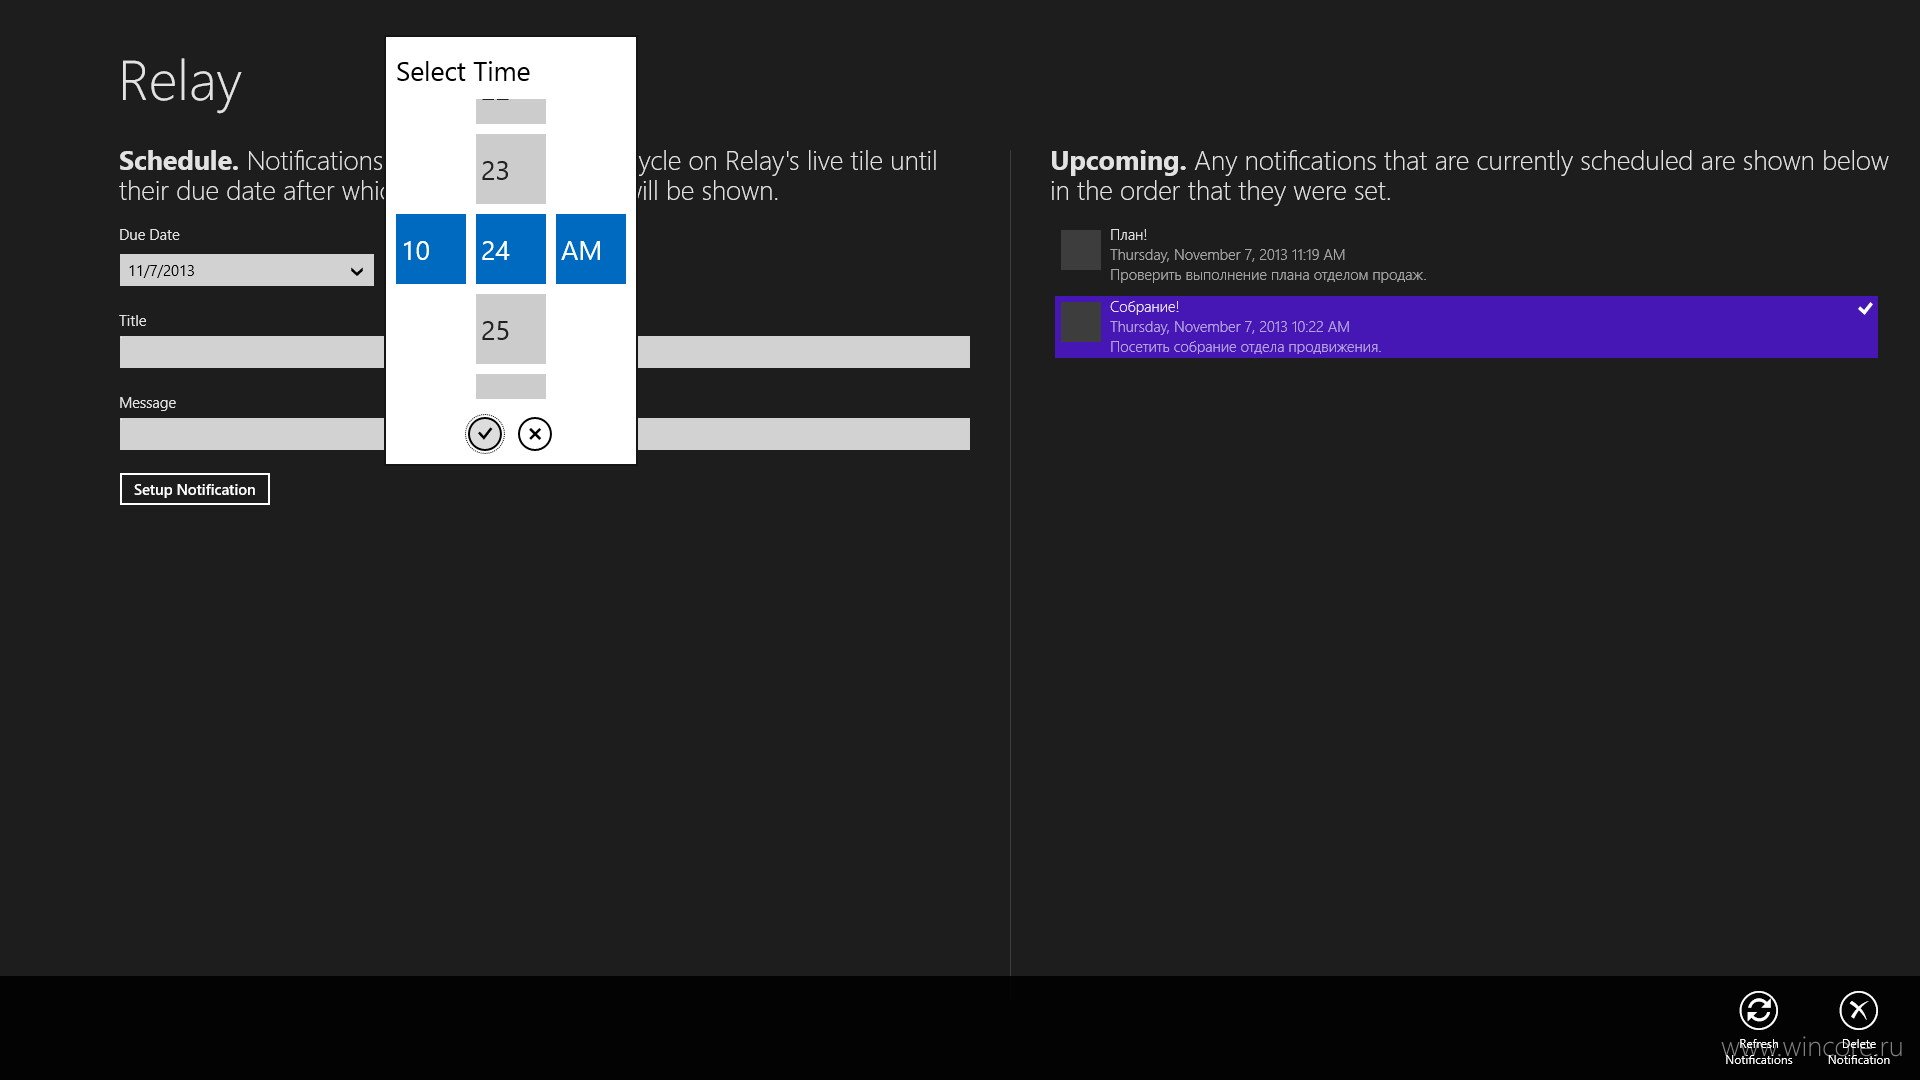Click date Thursday, November 7, 2013 10:22 AM

coord(1229,327)
